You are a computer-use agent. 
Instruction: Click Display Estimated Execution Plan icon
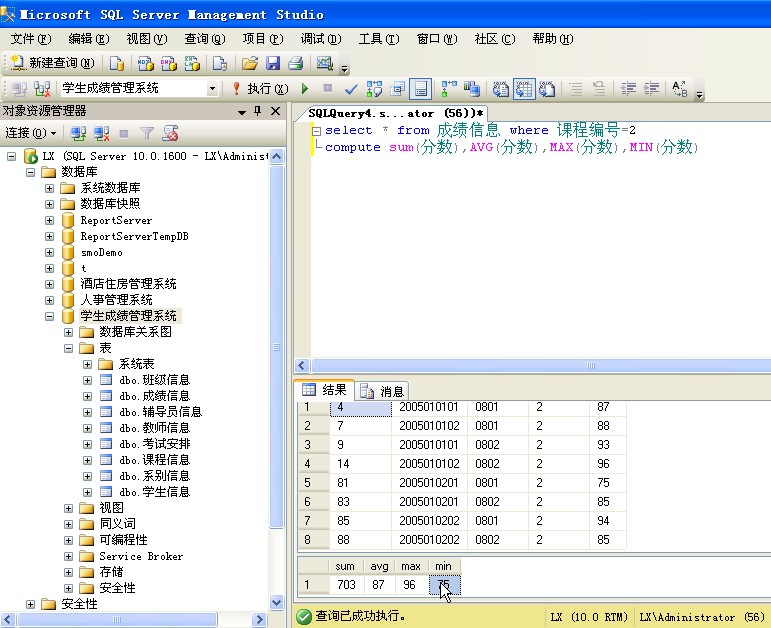pyautogui.click(x=374, y=89)
